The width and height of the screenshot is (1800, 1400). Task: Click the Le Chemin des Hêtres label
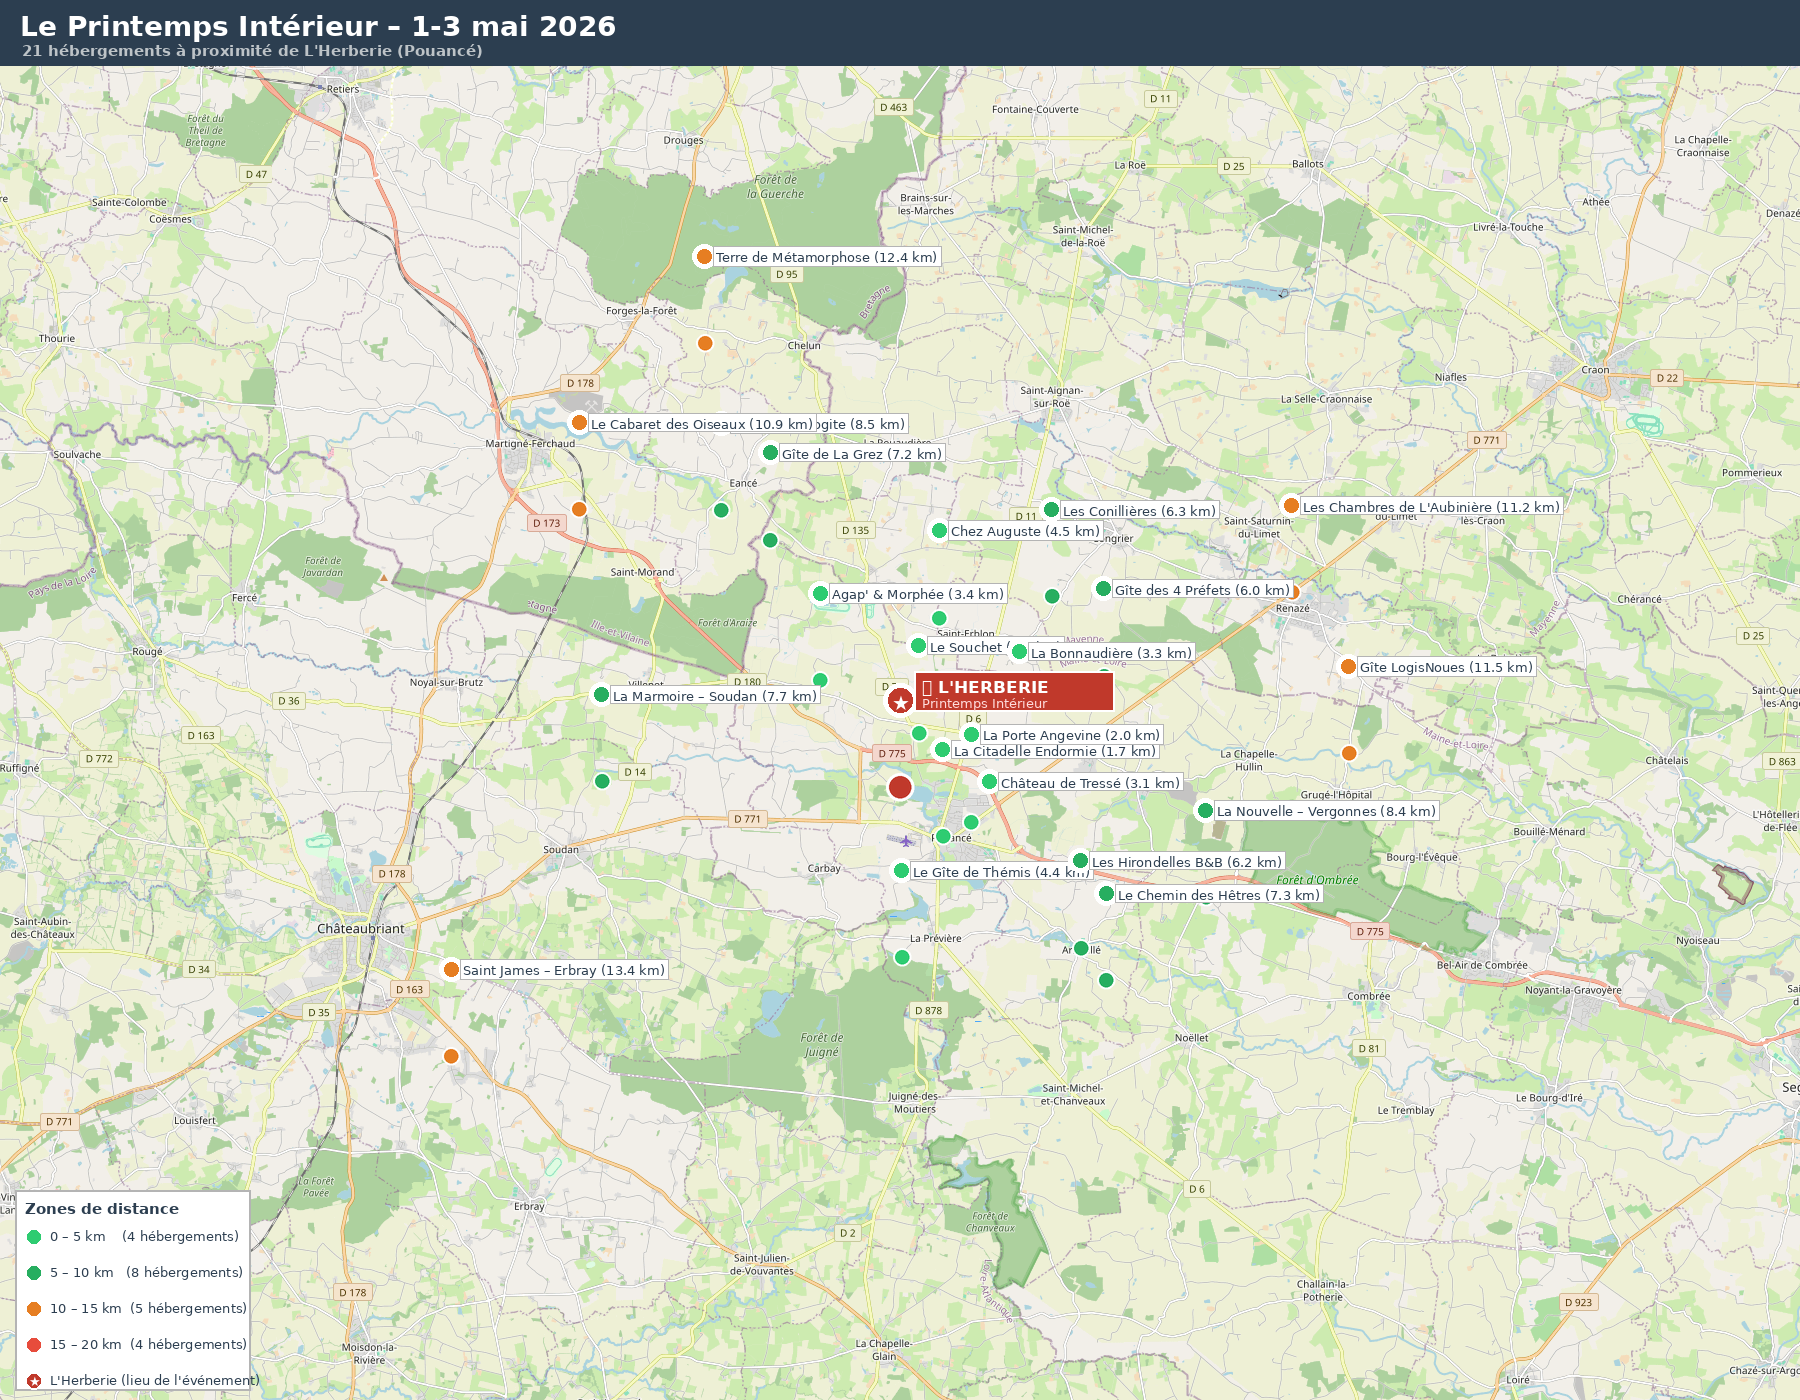point(1218,895)
